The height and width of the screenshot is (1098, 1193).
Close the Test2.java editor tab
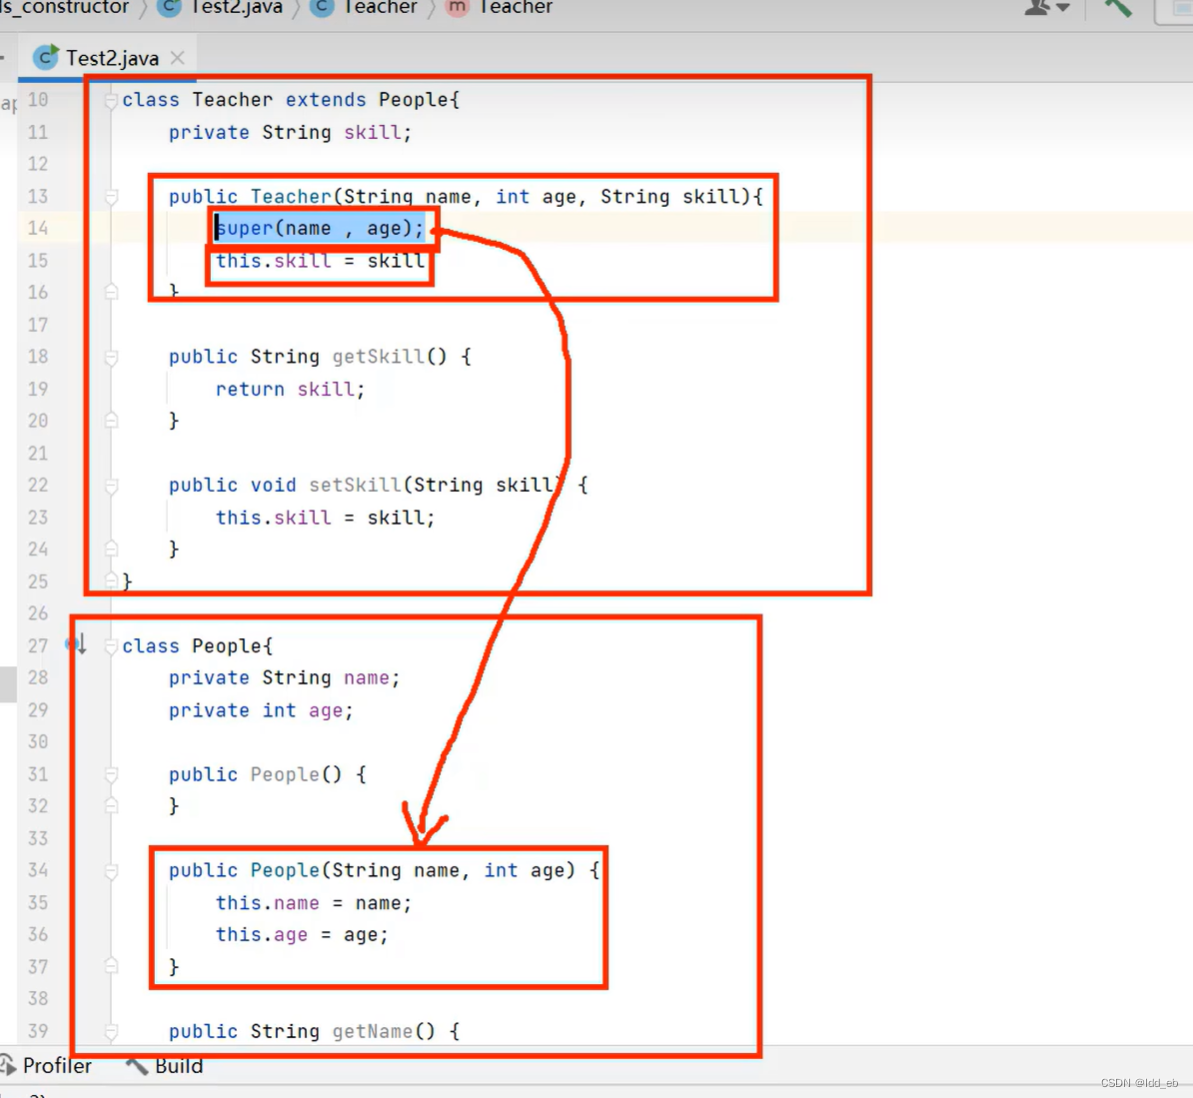[x=177, y=58]
